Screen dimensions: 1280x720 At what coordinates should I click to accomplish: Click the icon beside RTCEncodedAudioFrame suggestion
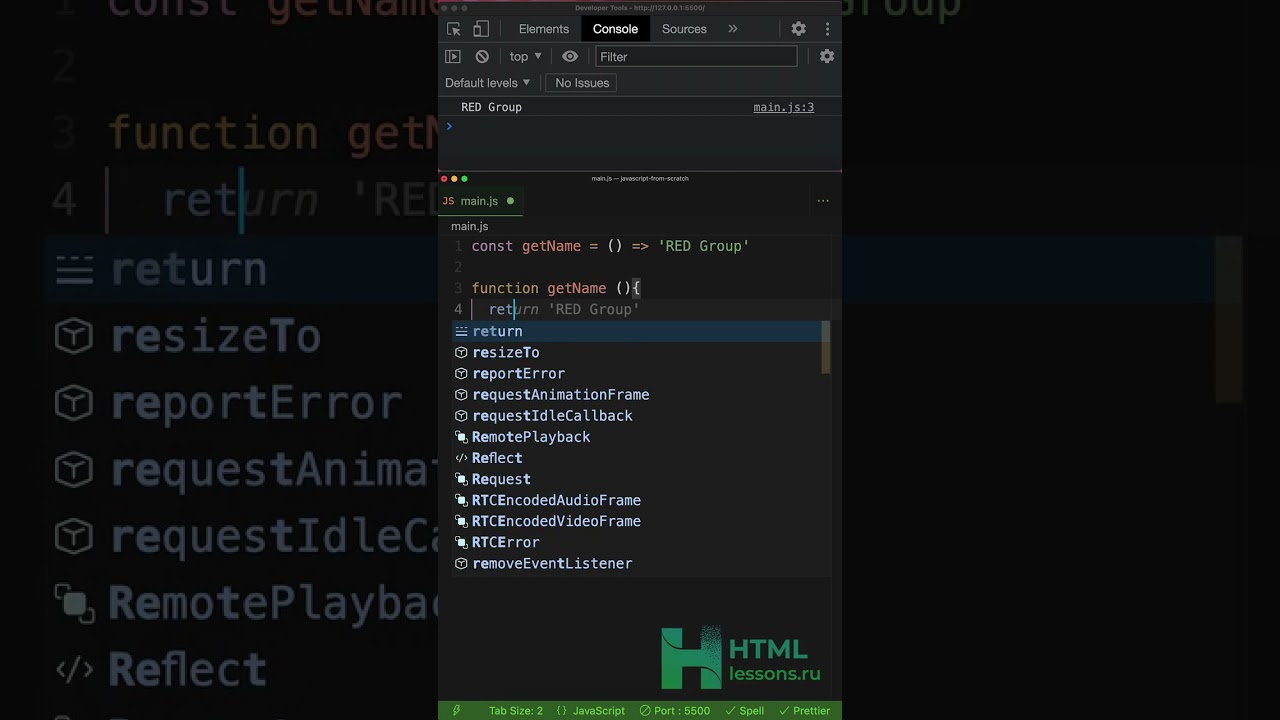(x=461, y=500)
